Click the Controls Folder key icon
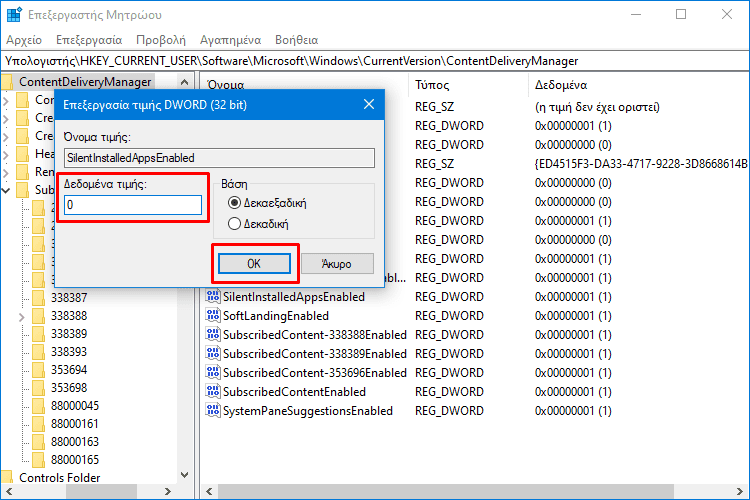The height and width of the screenshot is (500, 750). pos(7,478)
